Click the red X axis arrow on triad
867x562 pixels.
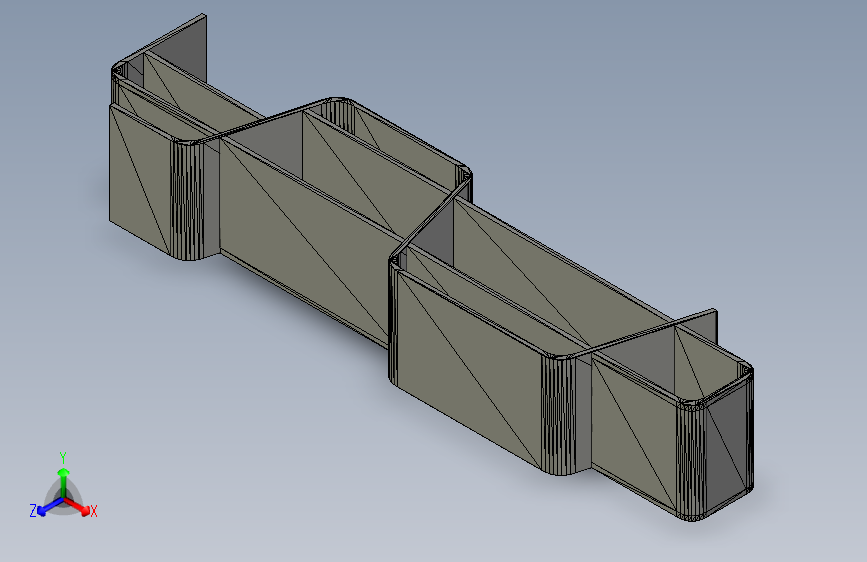click(77, 506)
